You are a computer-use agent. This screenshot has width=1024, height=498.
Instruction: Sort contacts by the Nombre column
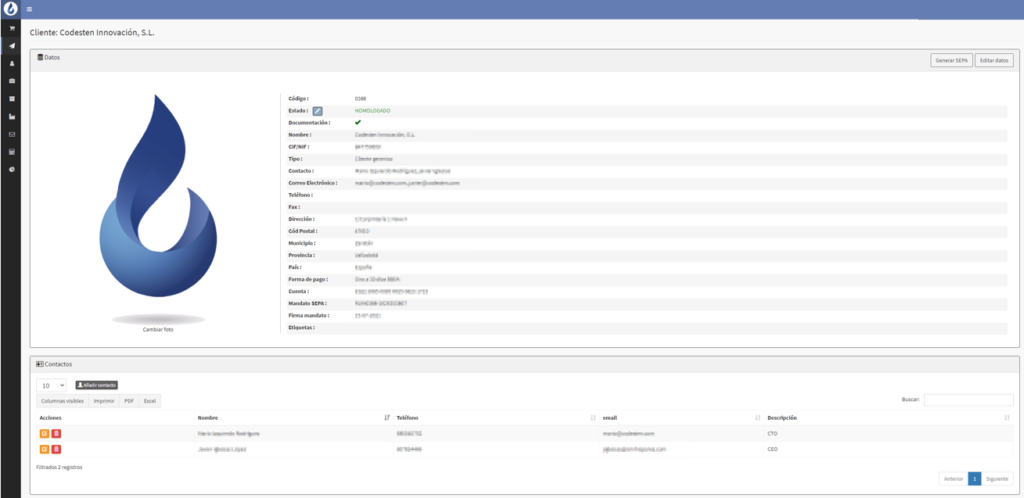[x=290, y=417]
